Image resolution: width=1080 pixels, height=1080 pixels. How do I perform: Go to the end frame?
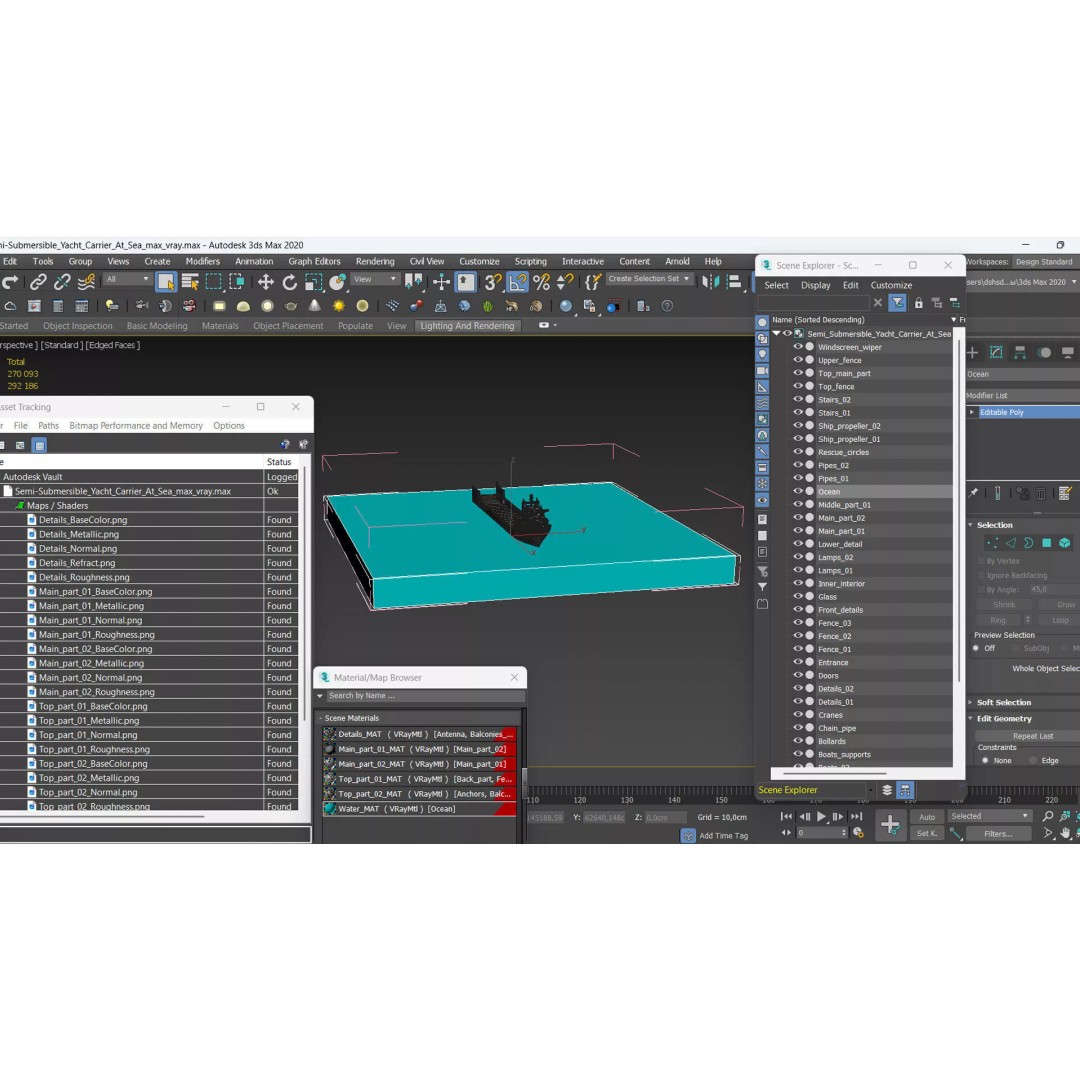(x=856, y=817)
